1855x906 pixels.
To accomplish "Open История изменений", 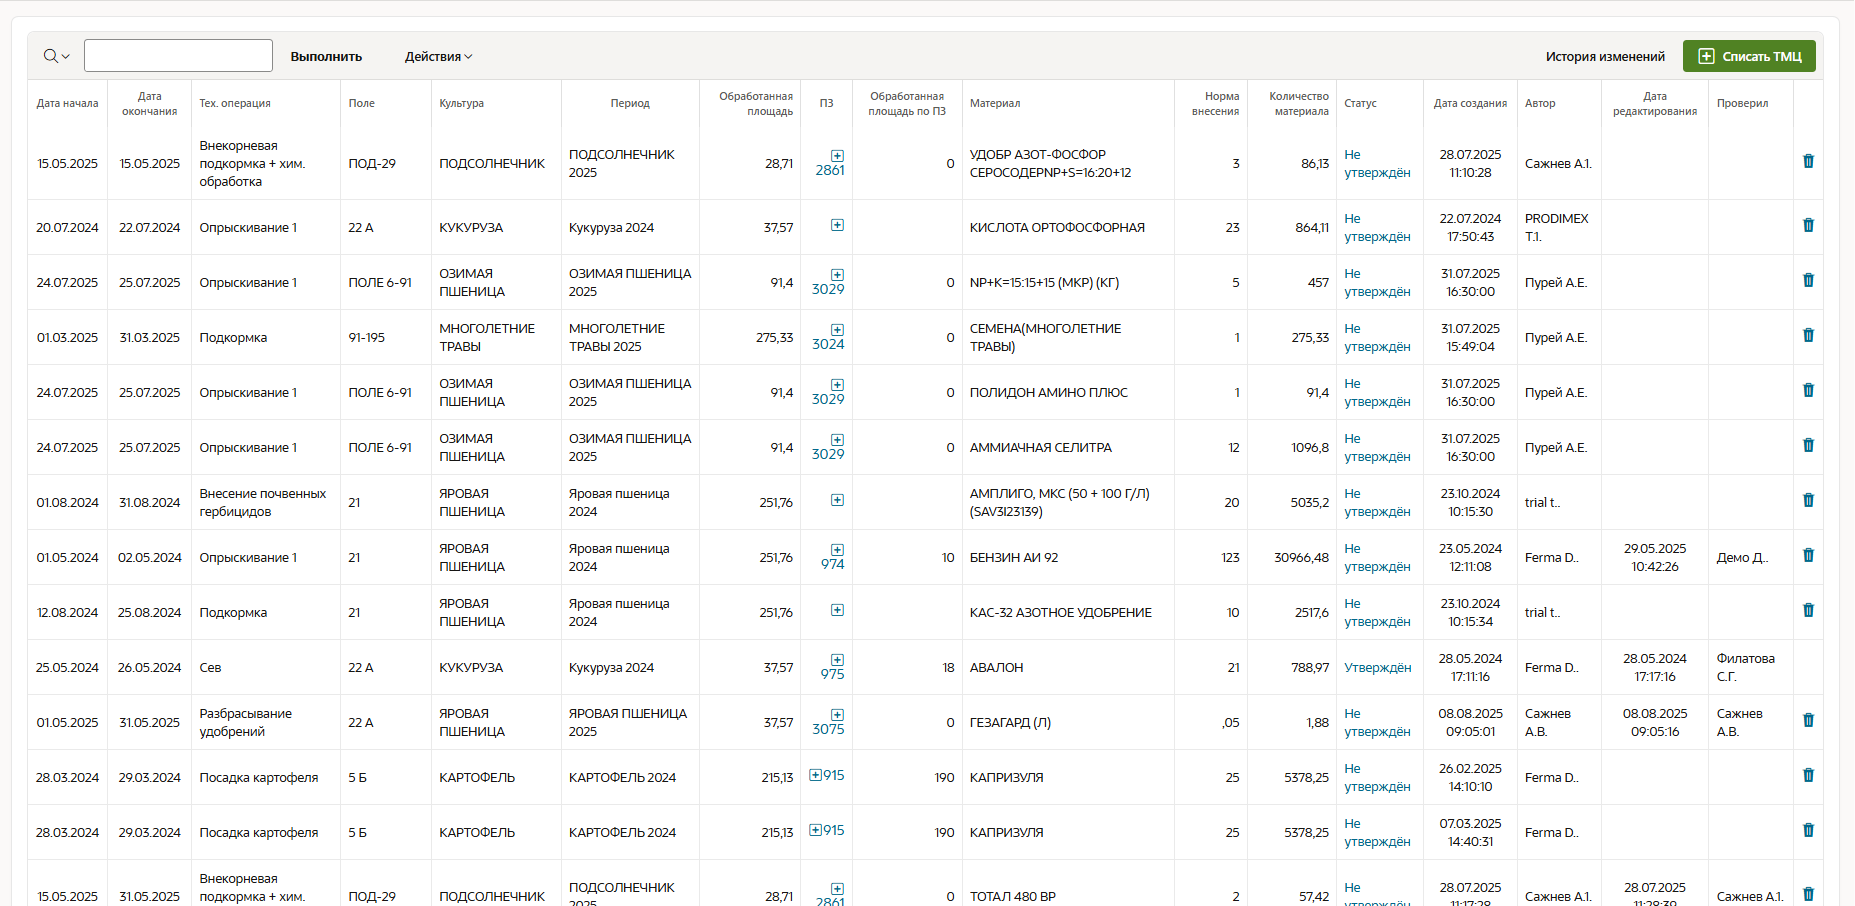I will tap(1604, 57).
